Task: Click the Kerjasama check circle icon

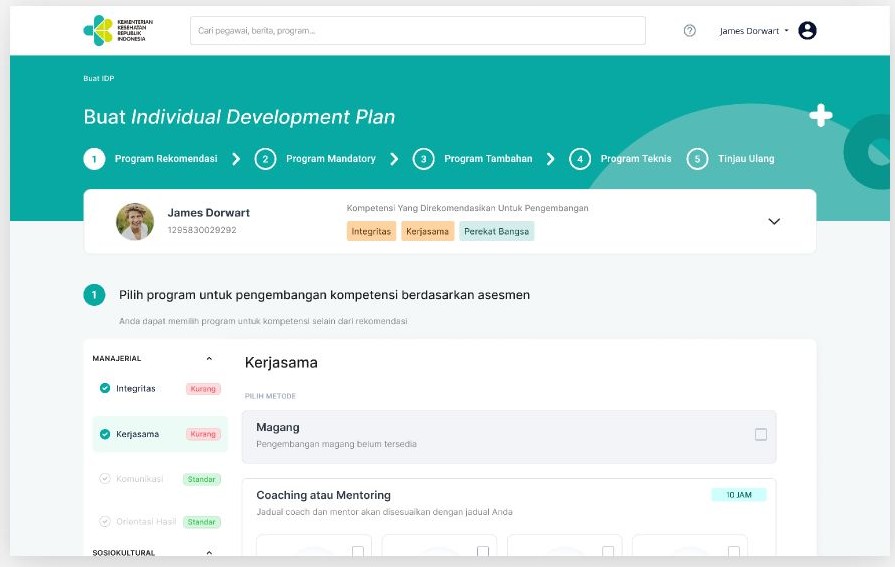Action: click(x=105, y=434)
